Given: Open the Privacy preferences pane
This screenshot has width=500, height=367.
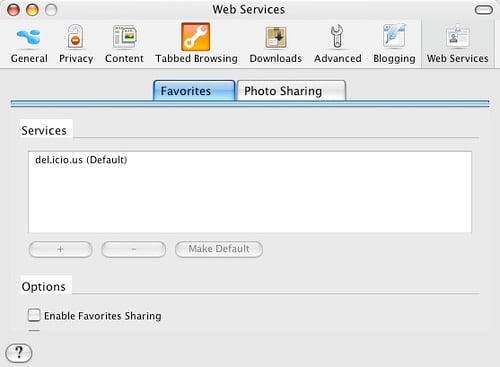Looking at the screenshot, I should click(x=76, y=44).
